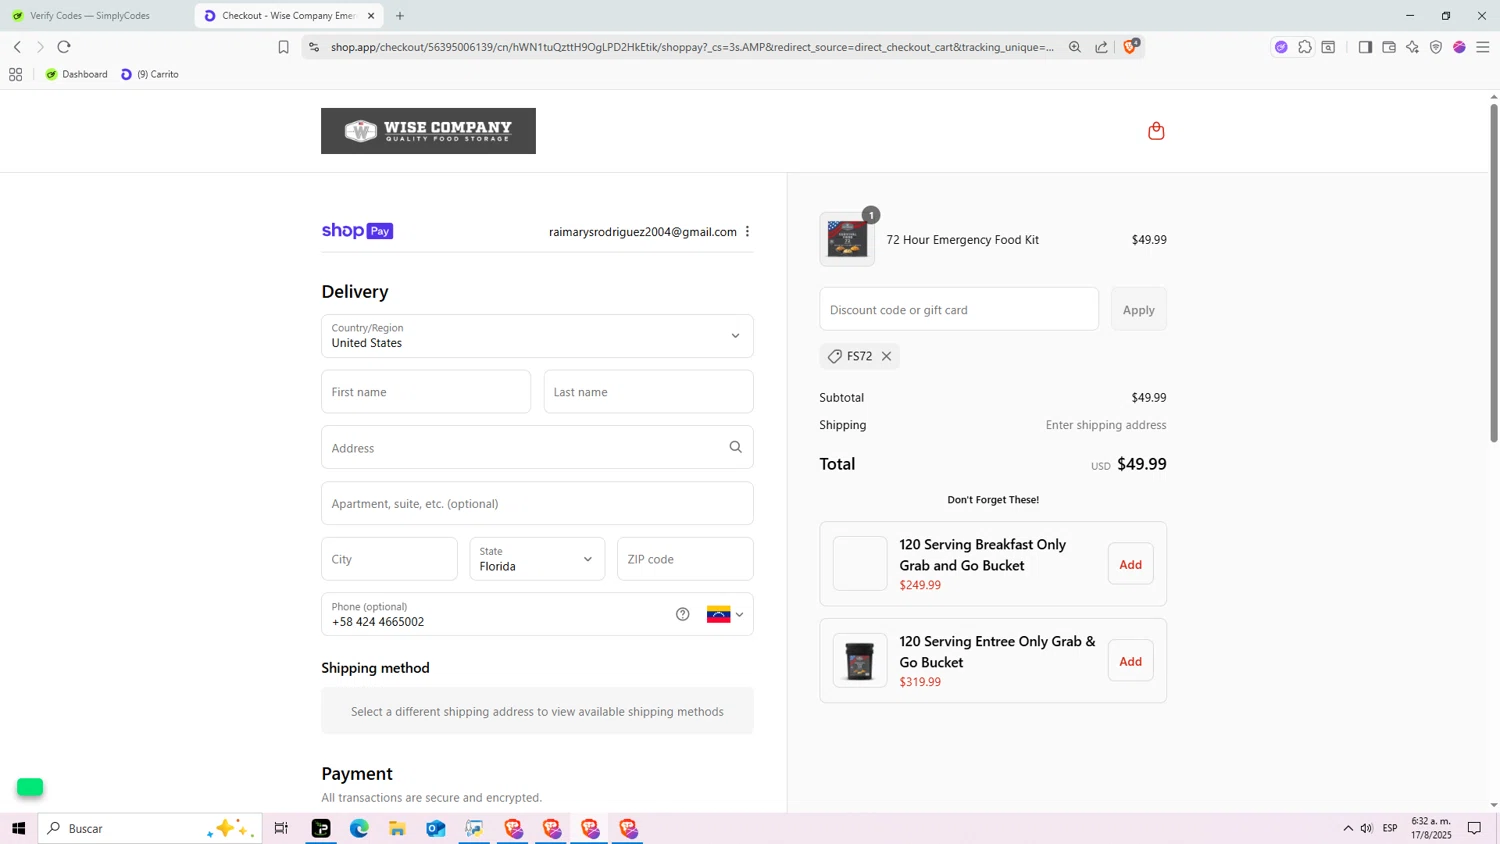This screenshot has width=1500, height=844.
Task: Click the Shop Pay logo
Action: click(x=357, y=231)
